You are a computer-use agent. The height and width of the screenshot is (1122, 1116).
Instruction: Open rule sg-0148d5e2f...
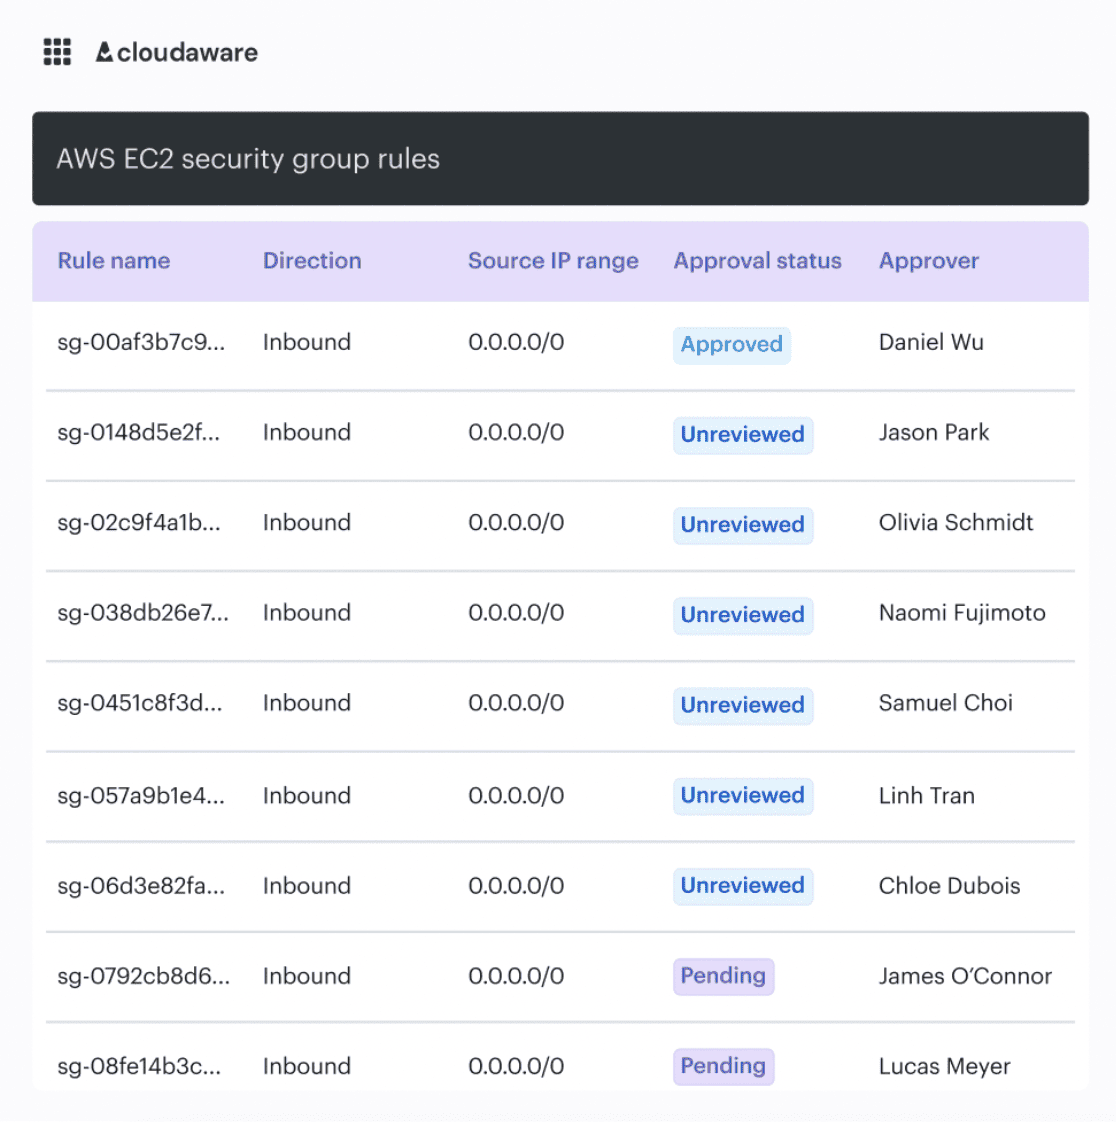(x=138, y=433)
